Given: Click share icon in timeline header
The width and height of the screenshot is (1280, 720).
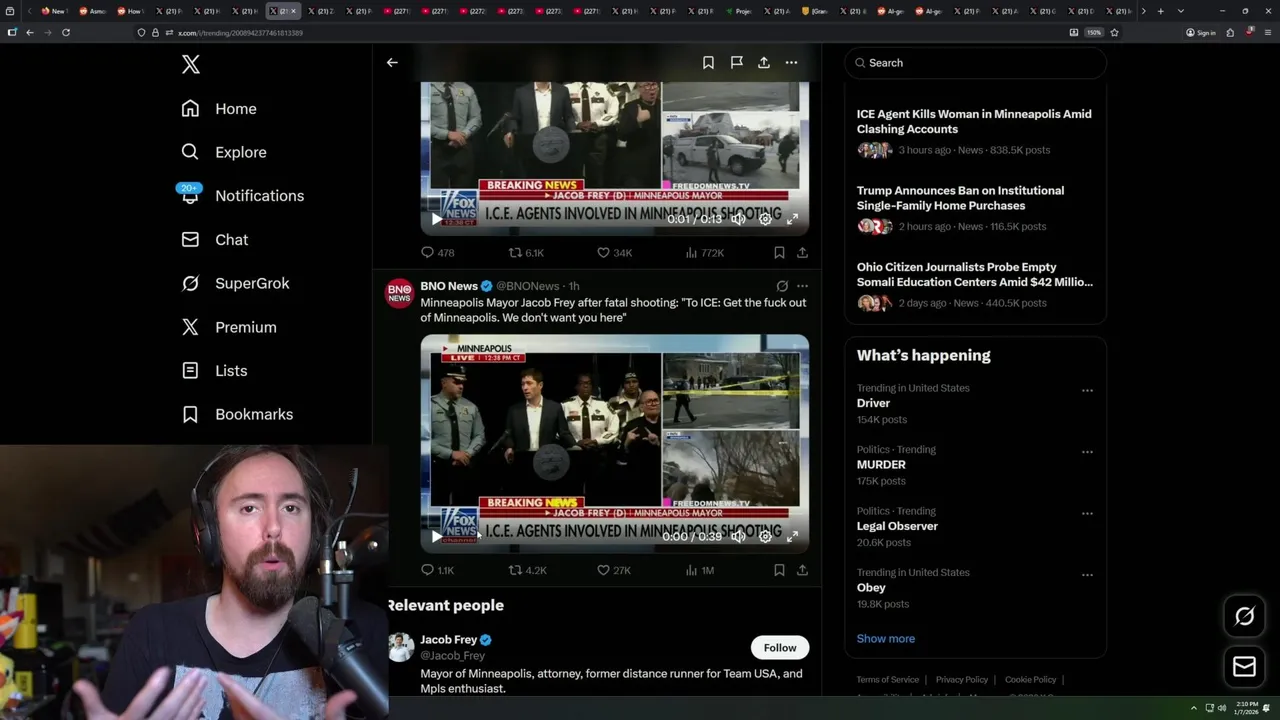Looking at the screenshot, I should coord(764,62).
